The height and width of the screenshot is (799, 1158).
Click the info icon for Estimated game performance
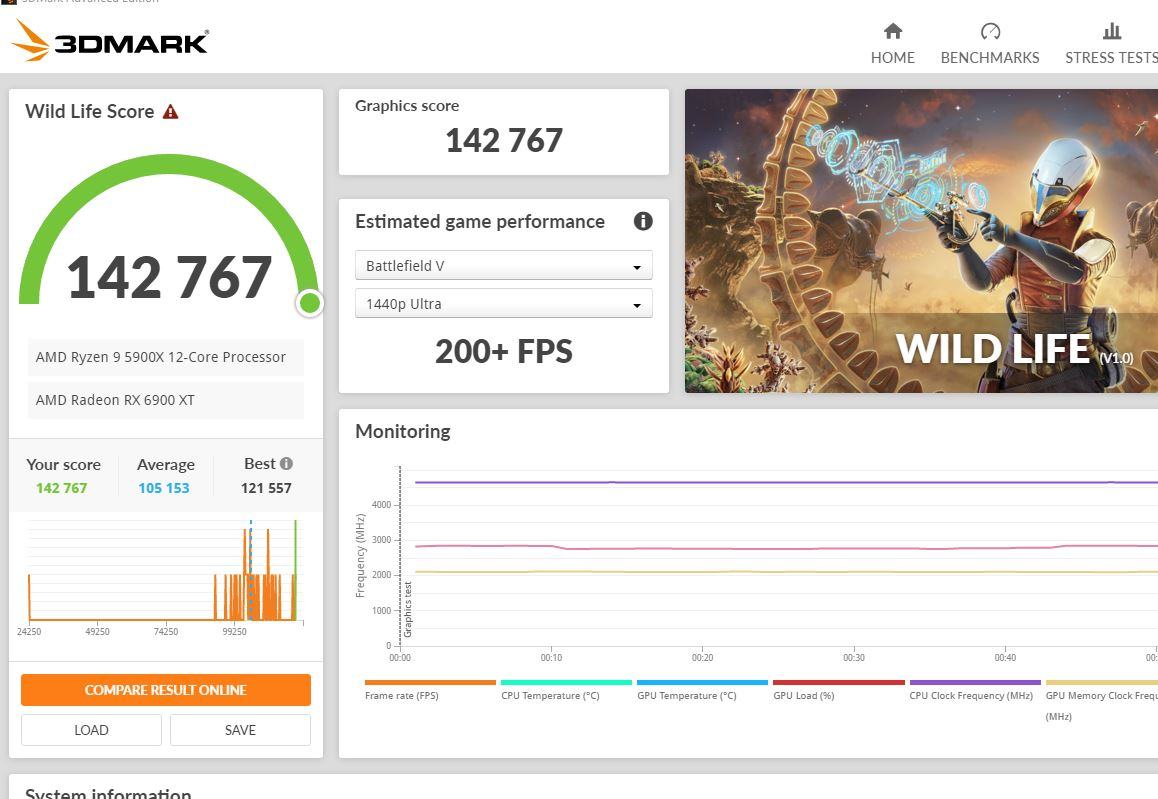click(643, 221)
